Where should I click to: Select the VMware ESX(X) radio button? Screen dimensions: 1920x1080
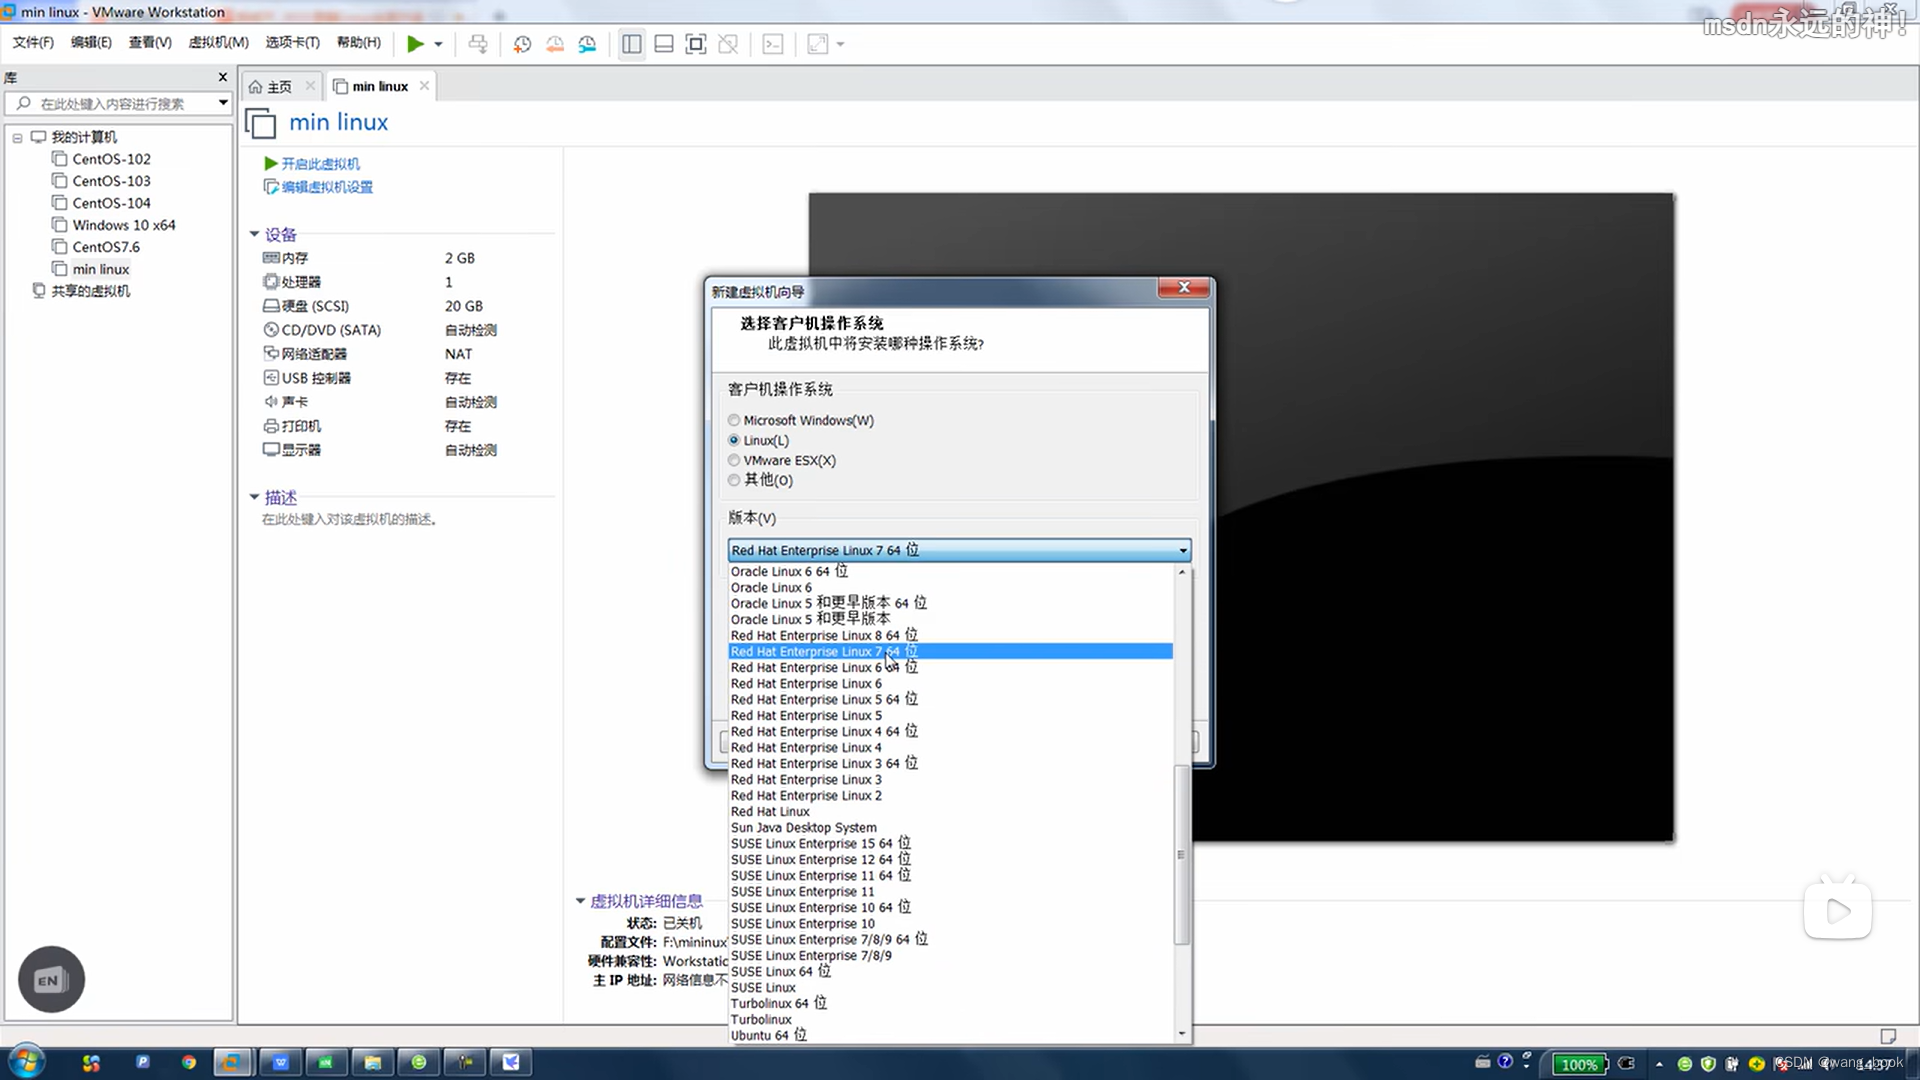click(x=734, y=461)
